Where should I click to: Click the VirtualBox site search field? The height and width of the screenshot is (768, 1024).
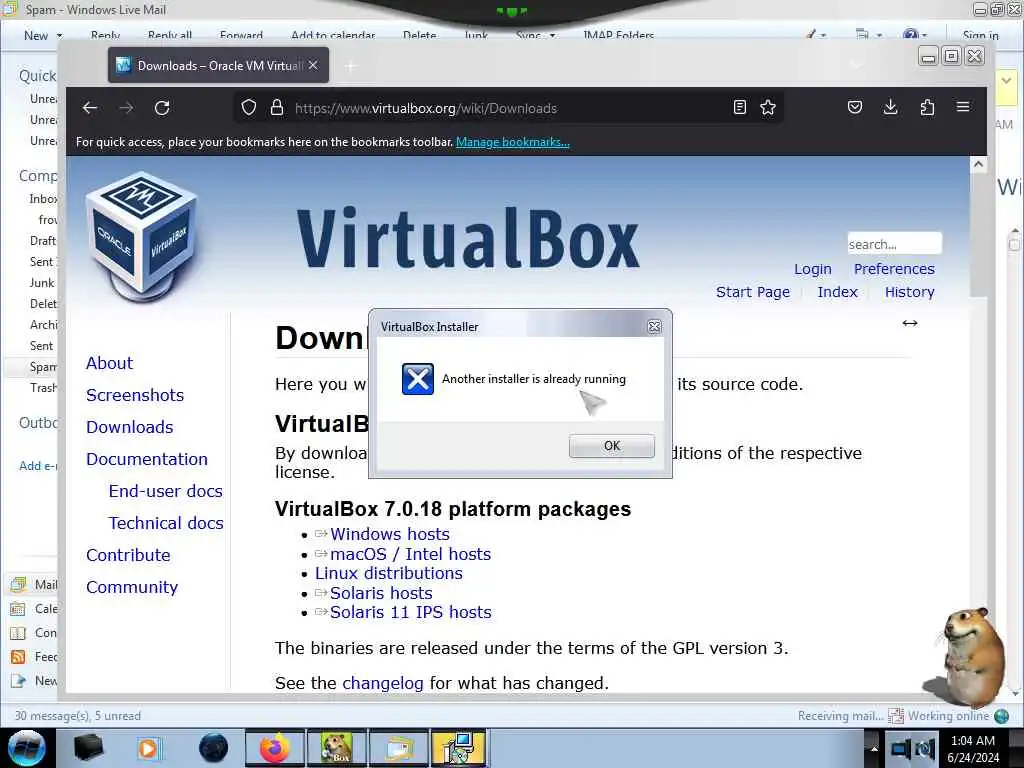pyautogui.click(x=894, y=244)
